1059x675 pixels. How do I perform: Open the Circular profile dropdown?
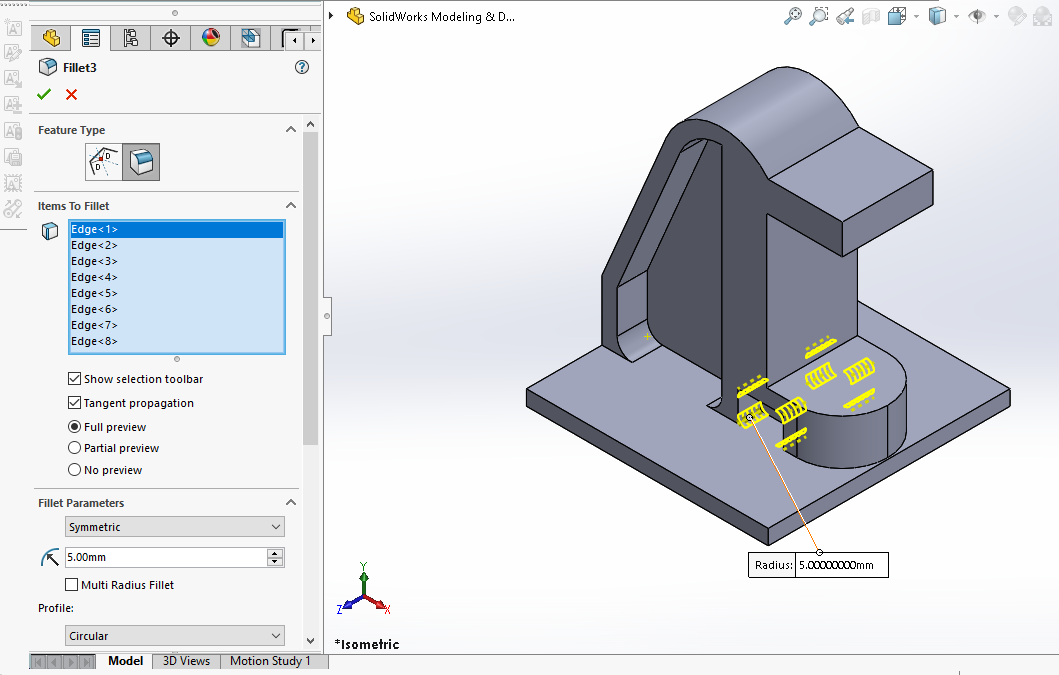(x=175, y=636)
